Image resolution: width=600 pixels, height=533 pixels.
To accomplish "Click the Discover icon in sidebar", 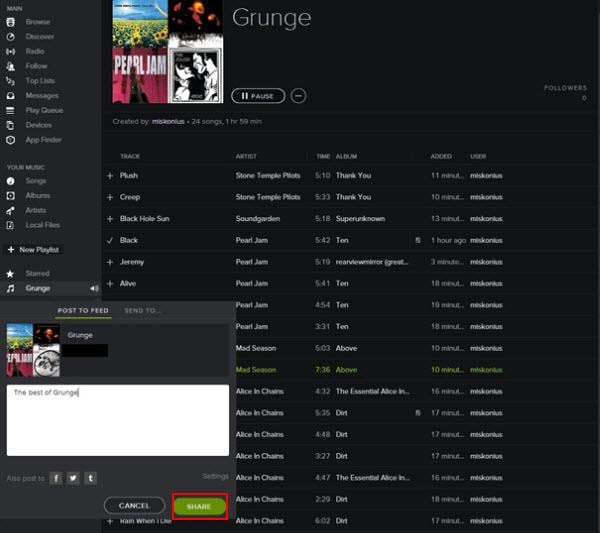I will [10, 37].
